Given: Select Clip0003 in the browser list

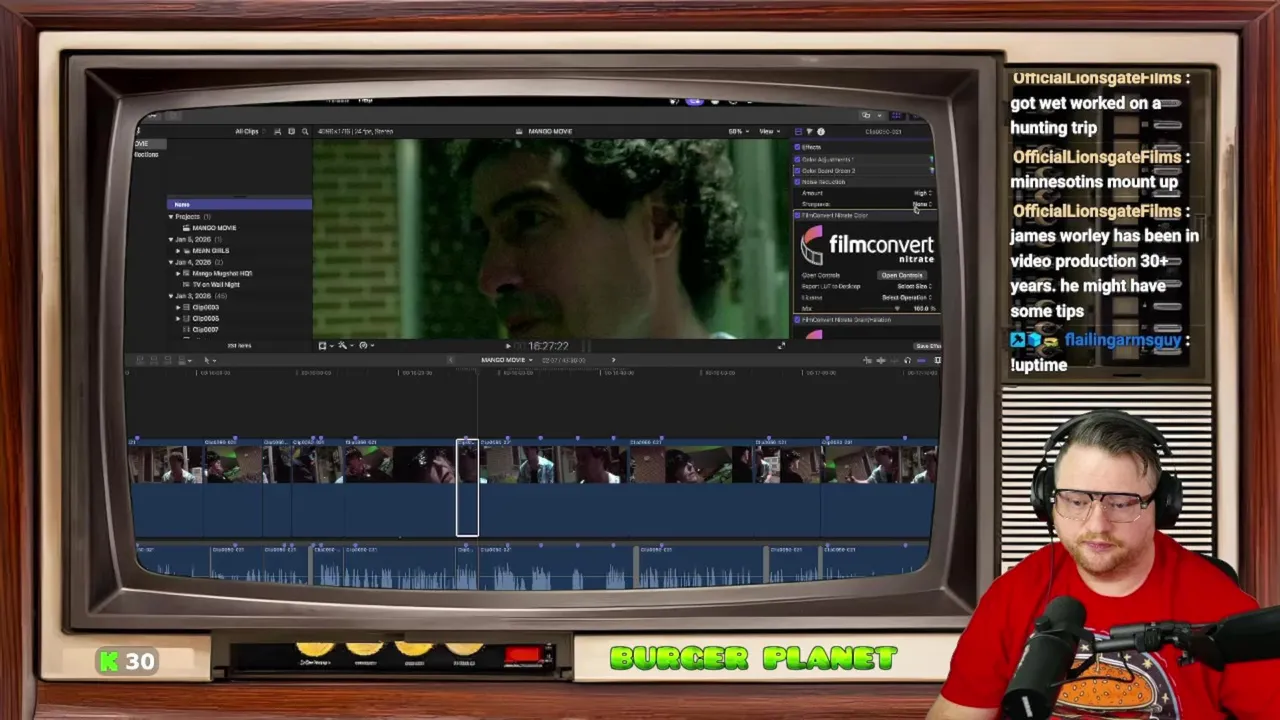Looking at the screenshot, I should point(204,307).
